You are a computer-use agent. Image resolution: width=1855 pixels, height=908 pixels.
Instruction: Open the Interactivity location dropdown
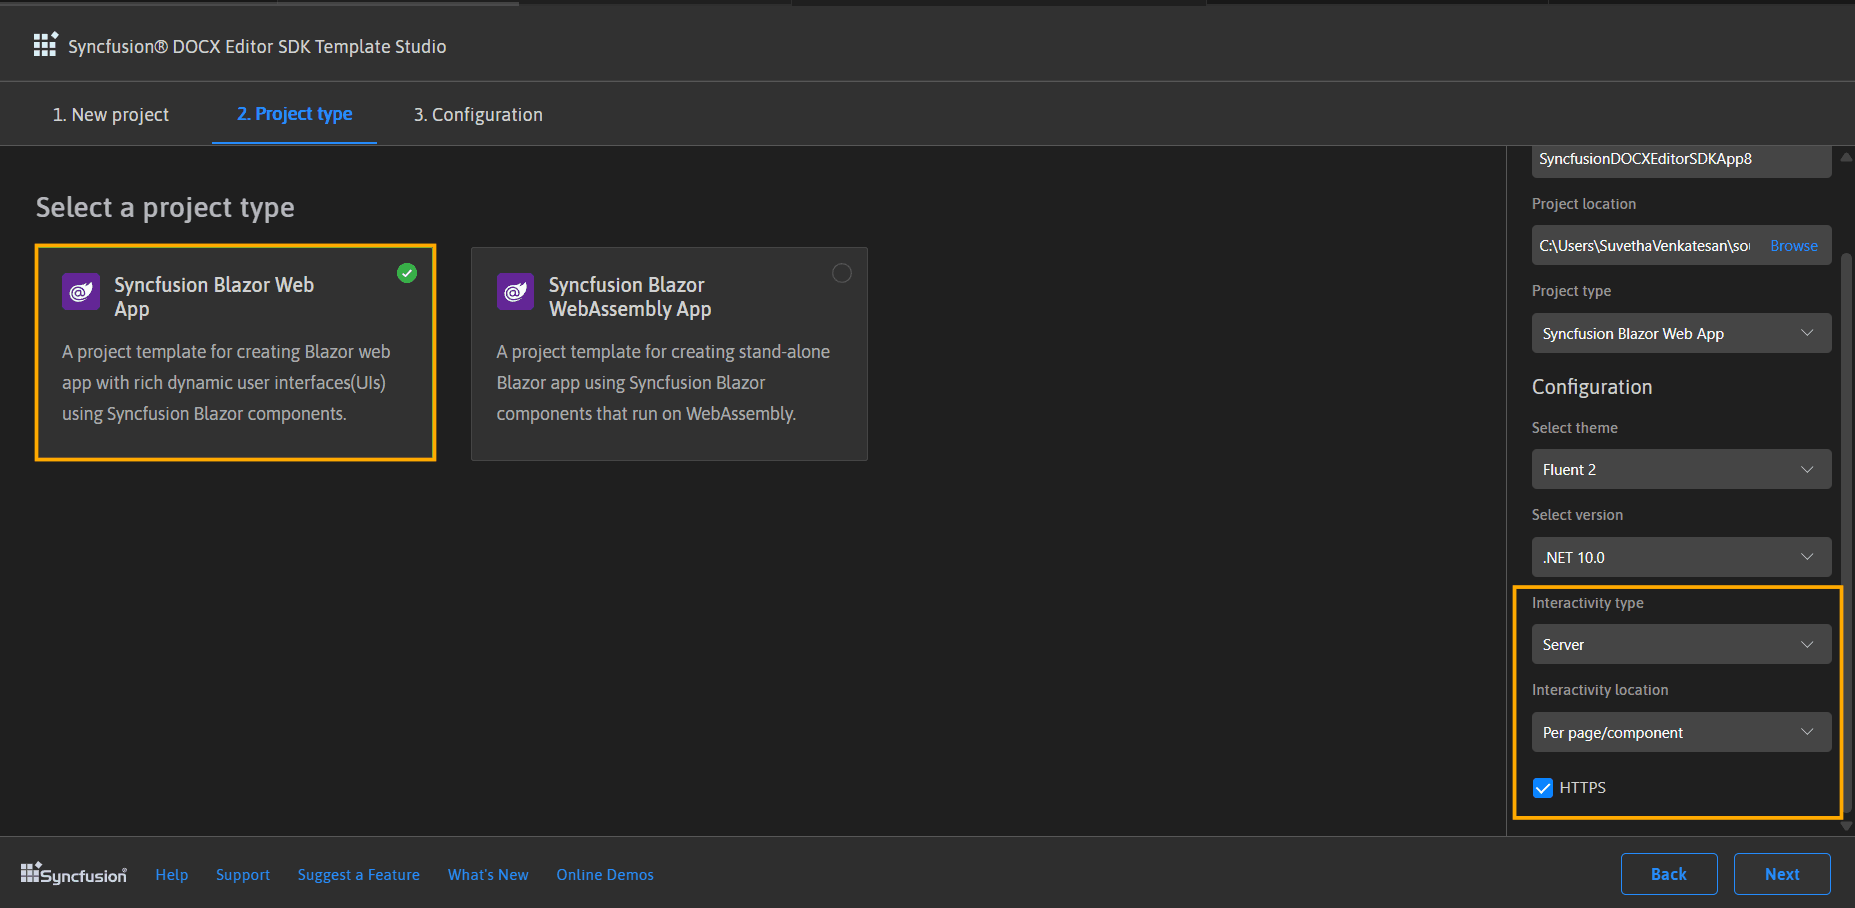point(1680,731)
